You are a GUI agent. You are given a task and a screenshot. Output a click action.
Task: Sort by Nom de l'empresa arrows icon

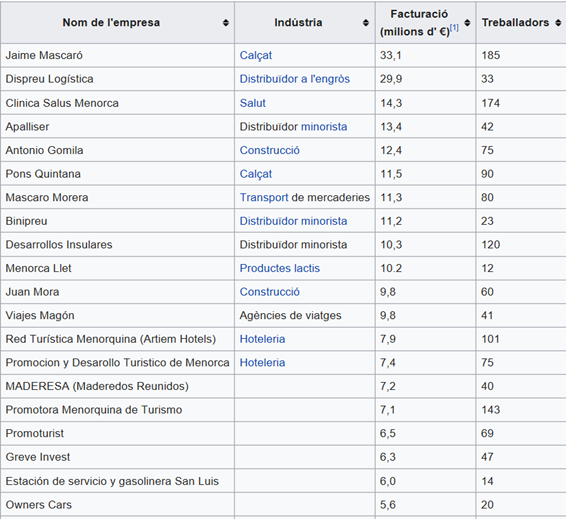(226, 23)
